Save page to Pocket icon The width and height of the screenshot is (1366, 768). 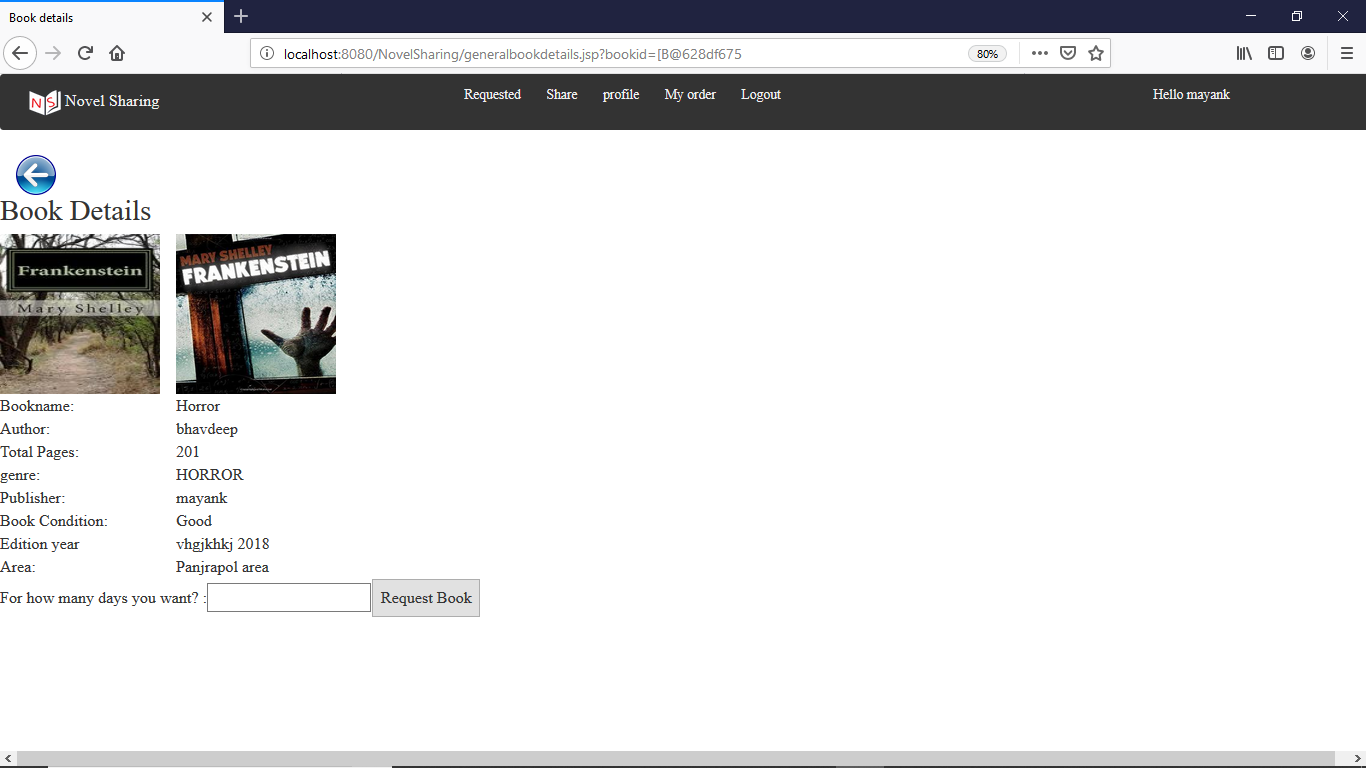point(1068,53)
